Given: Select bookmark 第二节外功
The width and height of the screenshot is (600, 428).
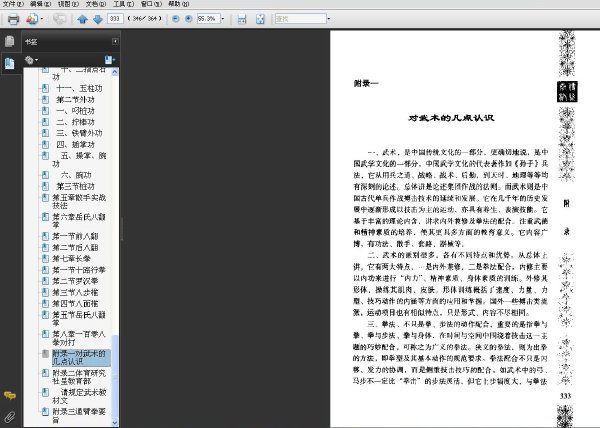Looking at the screenshot, I should (x=75, y=100).
